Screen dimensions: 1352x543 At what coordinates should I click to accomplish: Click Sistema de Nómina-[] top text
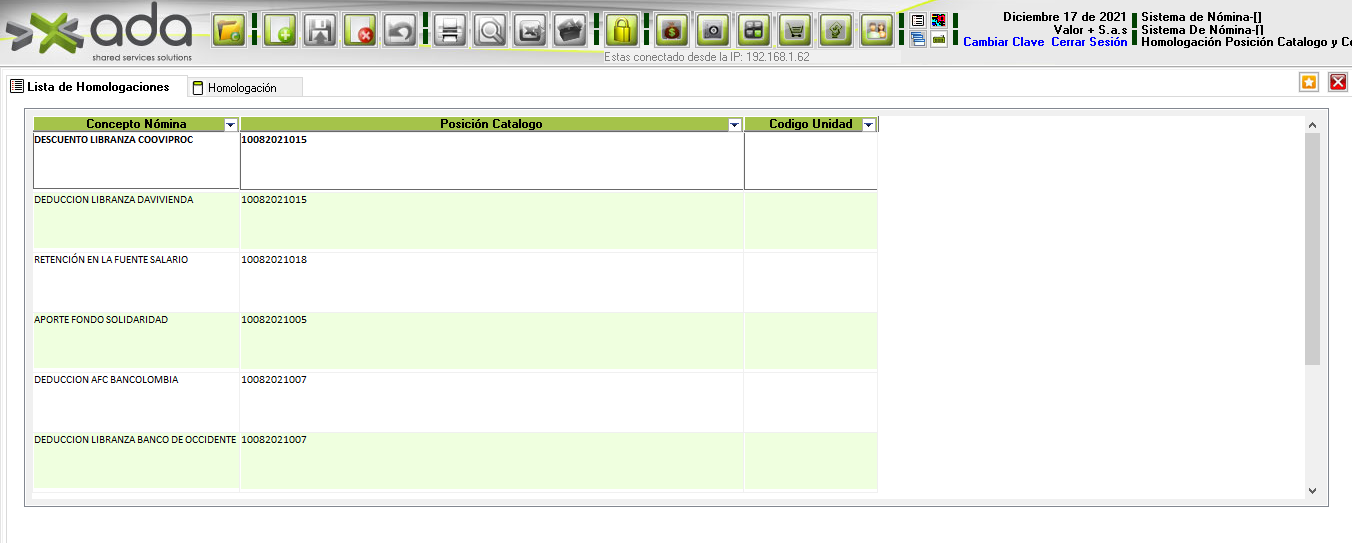tap(1203, 17)
